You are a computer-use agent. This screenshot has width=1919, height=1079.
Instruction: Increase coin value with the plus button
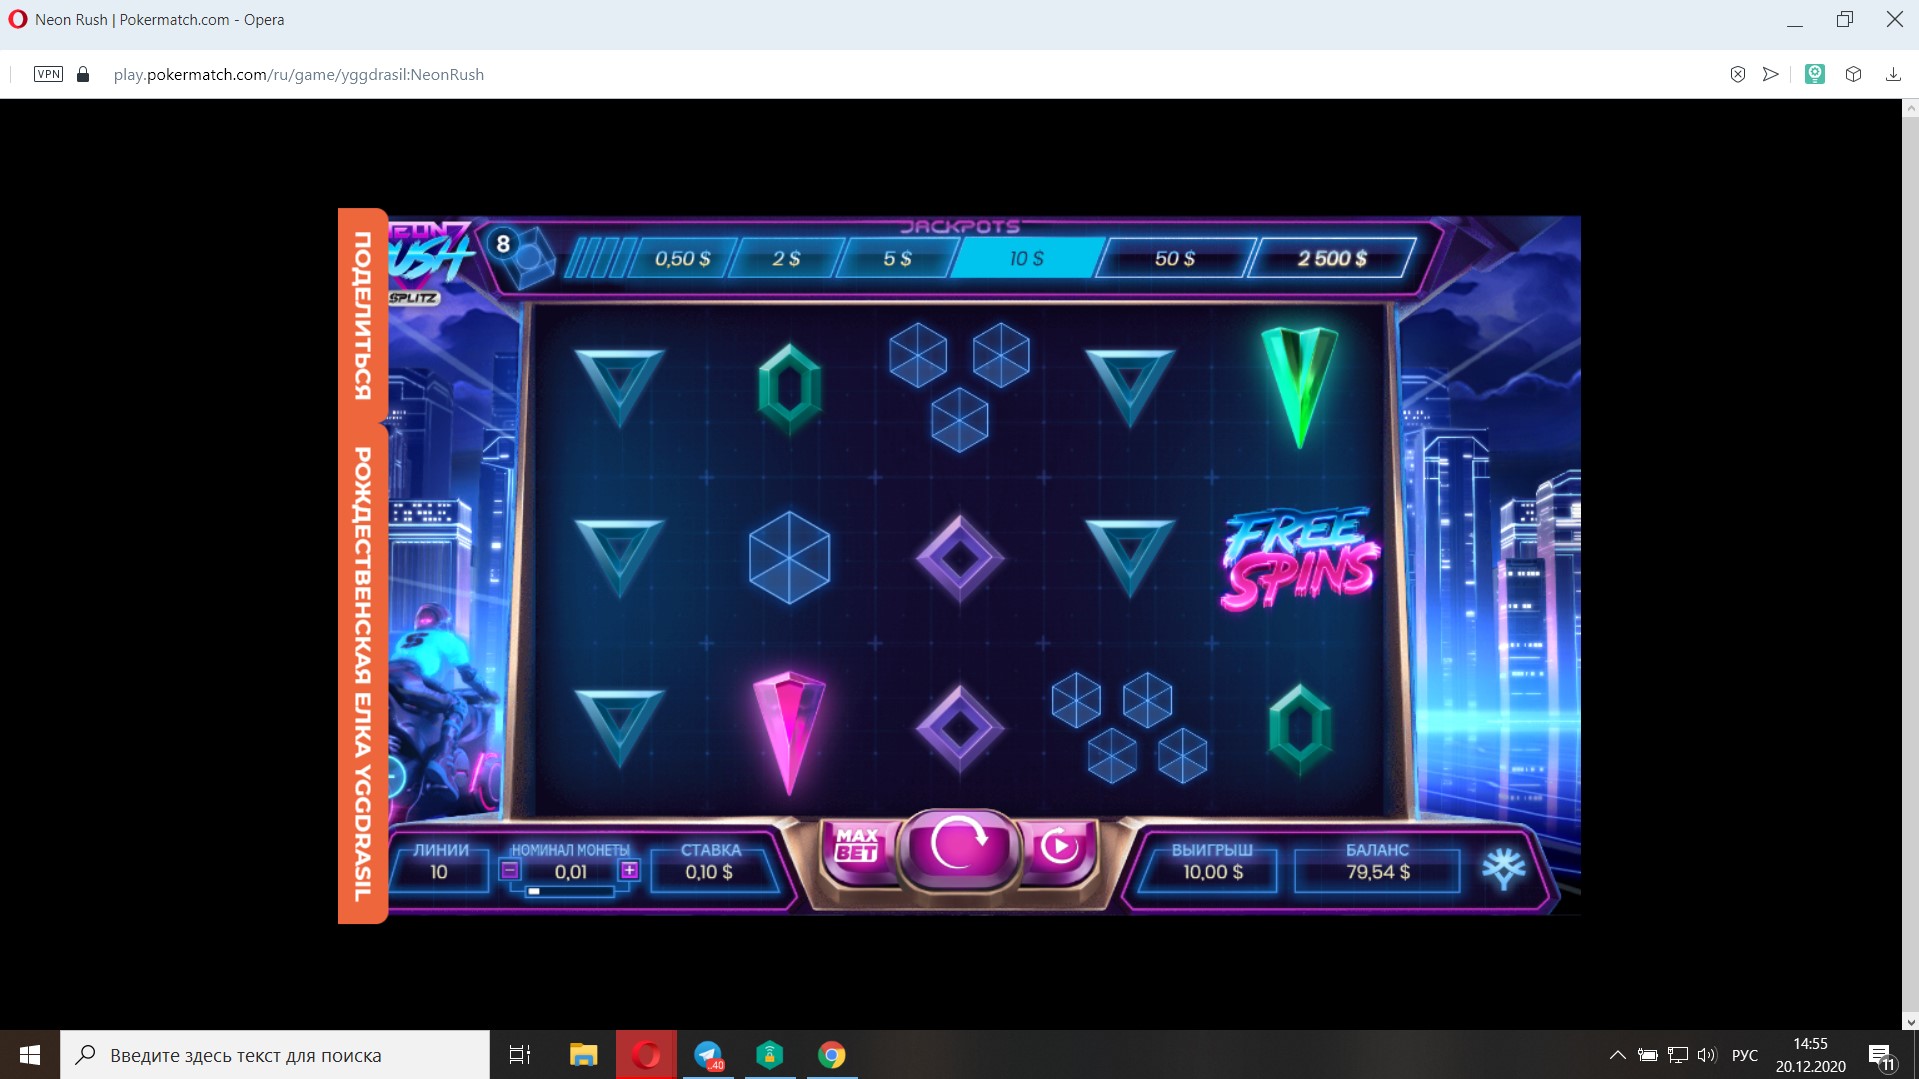[x=629, y=870]
